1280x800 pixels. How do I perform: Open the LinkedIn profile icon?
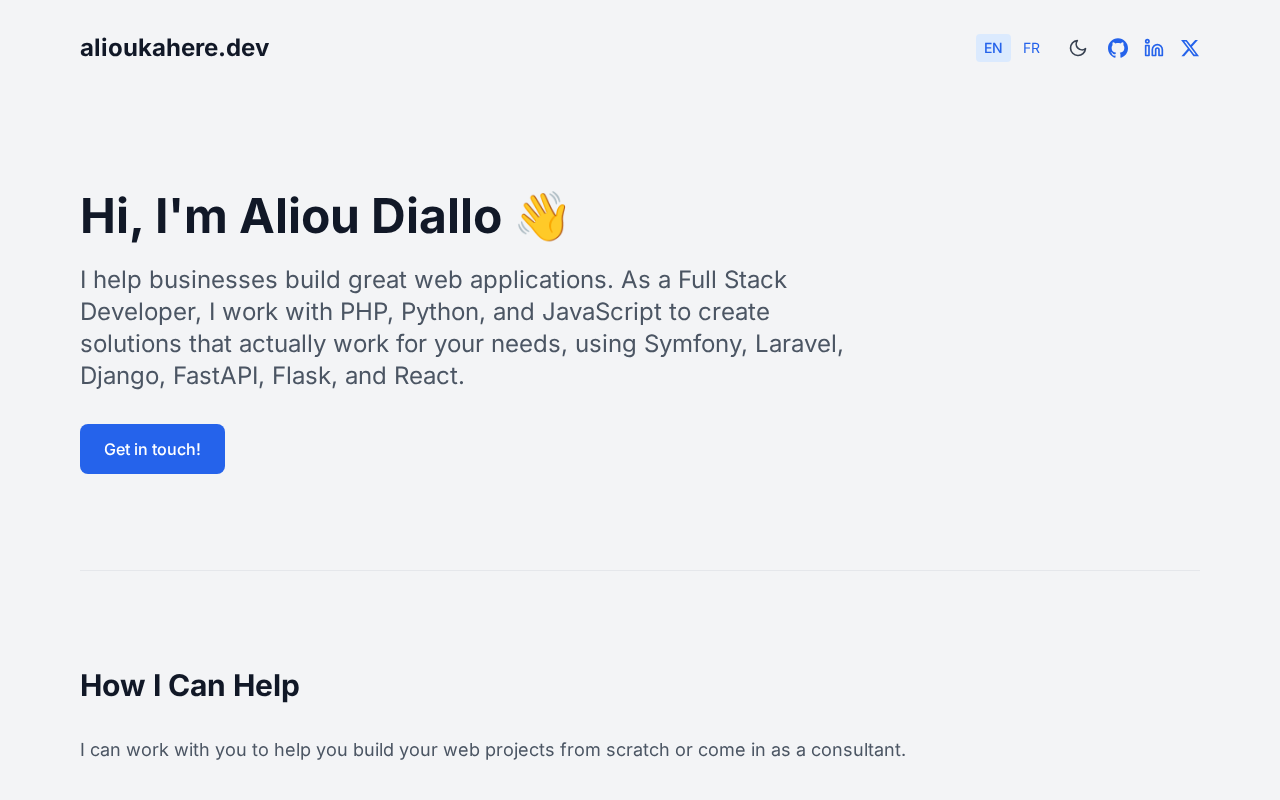click(x=1154, y=48)
